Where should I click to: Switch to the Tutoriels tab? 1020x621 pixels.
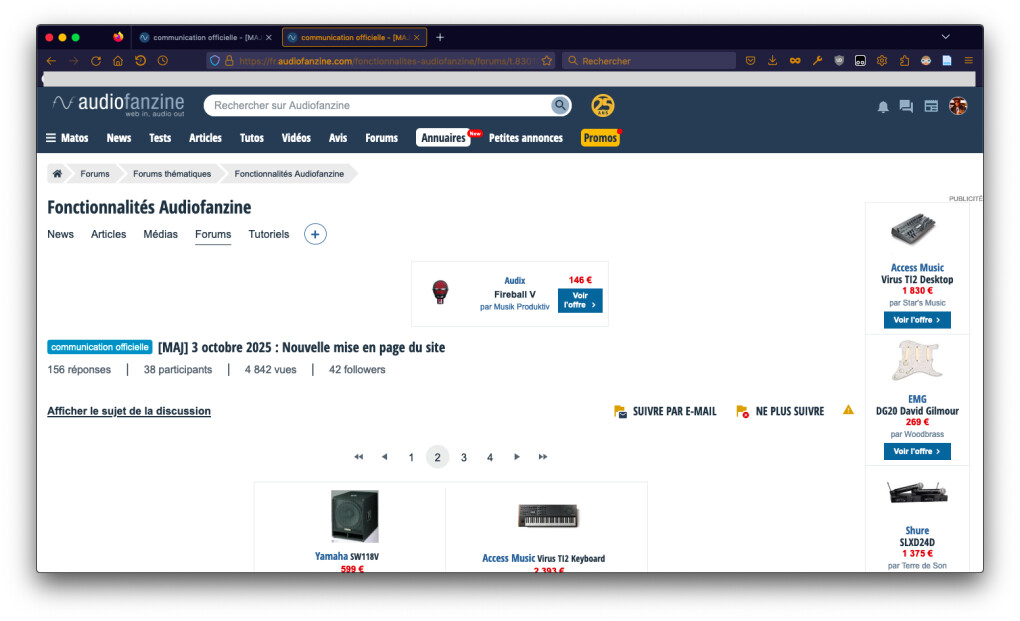coord(269,234)
